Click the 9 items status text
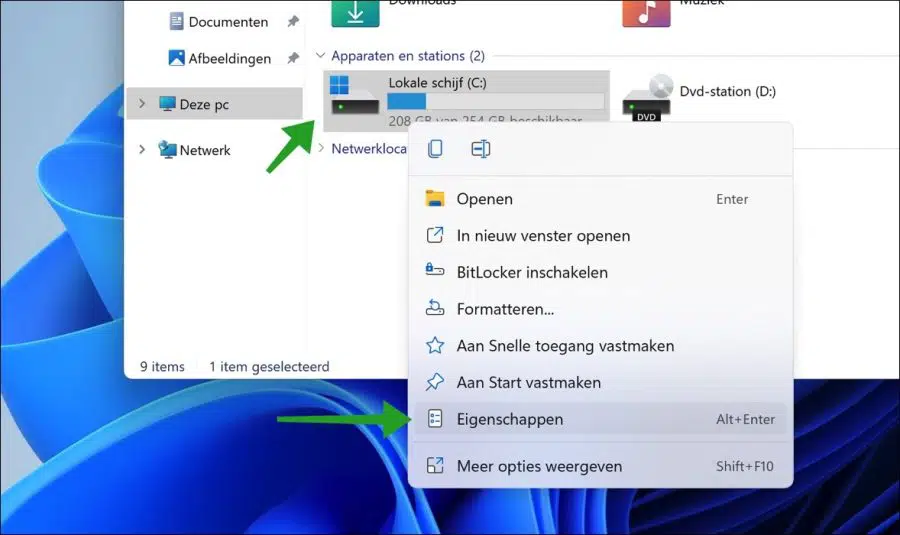This screenshot has height=535, width=900. [162, 367]
